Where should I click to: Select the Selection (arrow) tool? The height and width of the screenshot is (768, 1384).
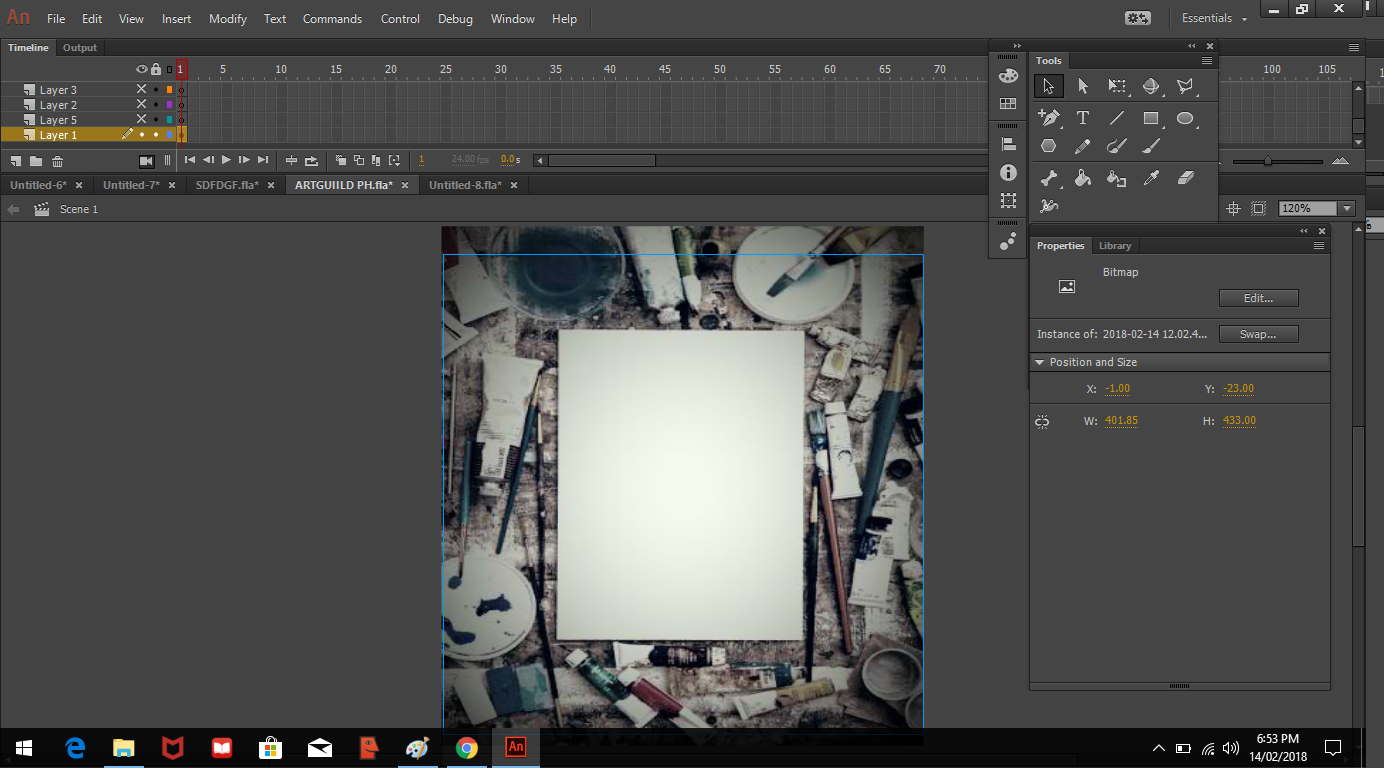click(x=1048, y=87)
